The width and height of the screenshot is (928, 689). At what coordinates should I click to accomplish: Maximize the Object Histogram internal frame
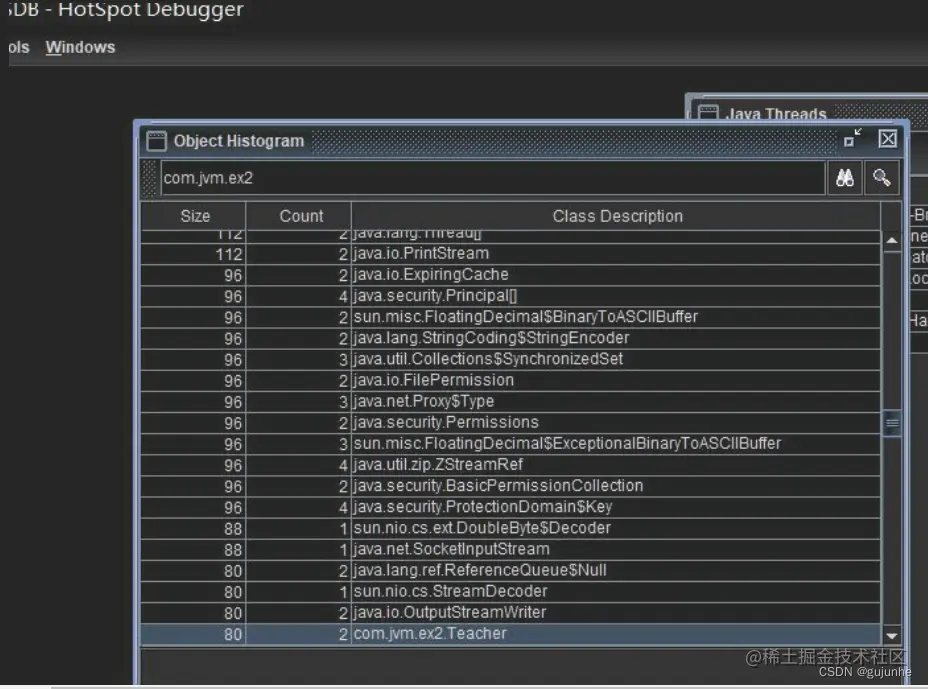[852, 138]
